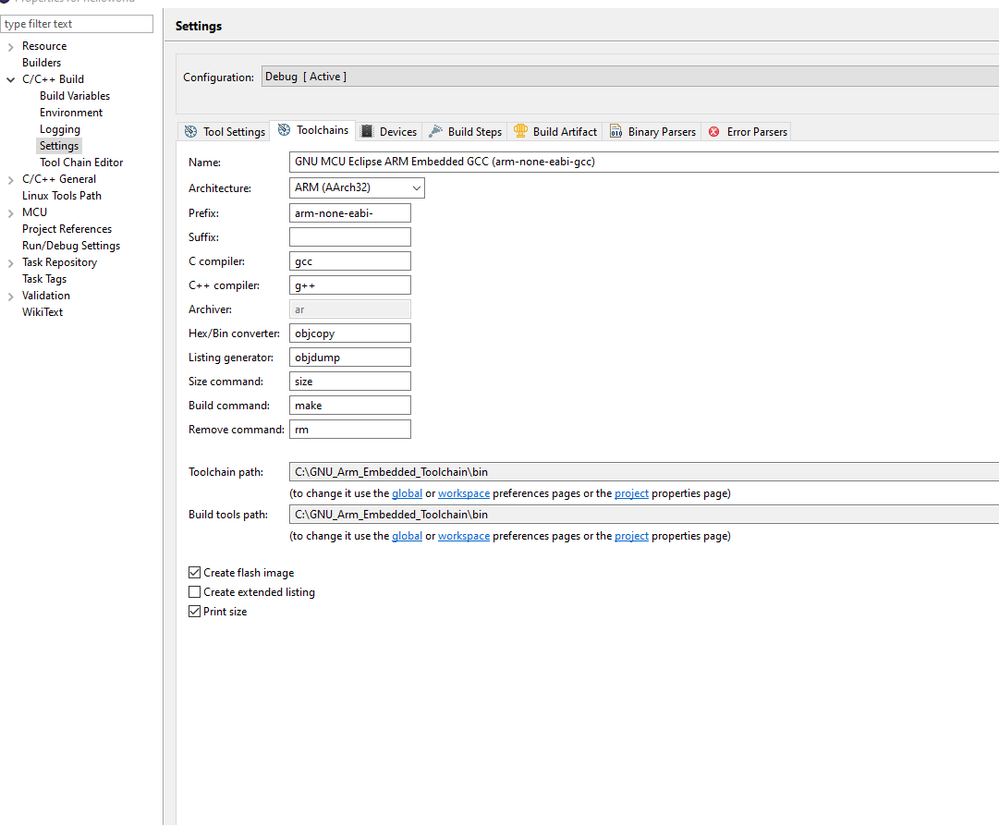
Task: Click the C++ compiler g++ field
Action: pos(350,285)
